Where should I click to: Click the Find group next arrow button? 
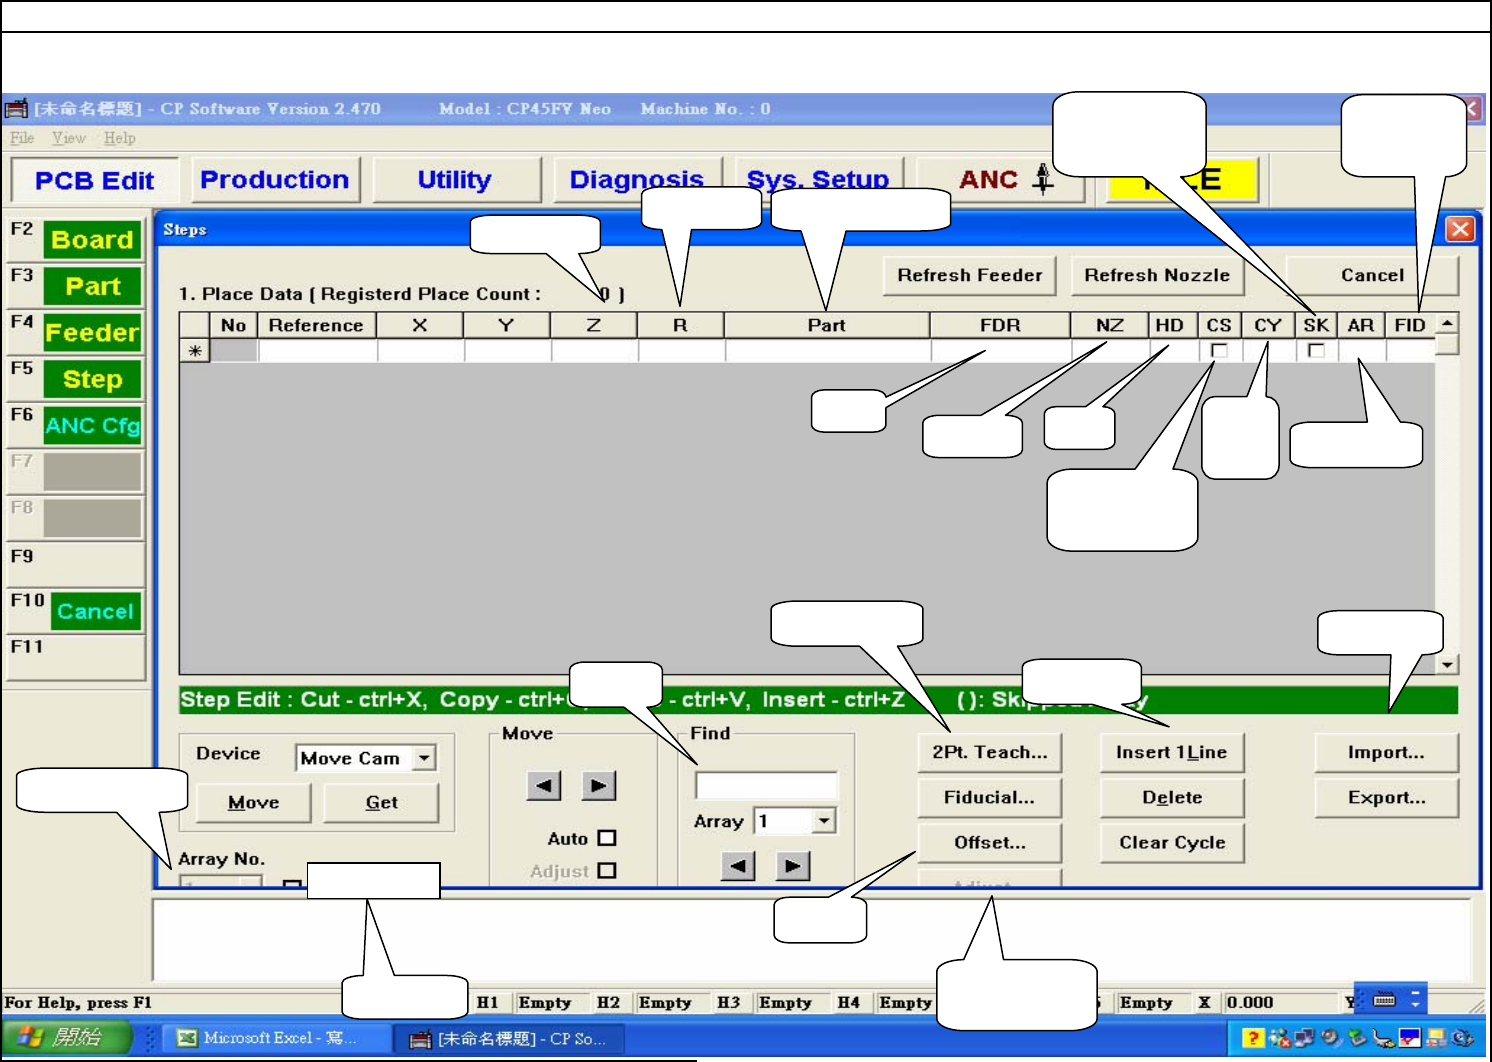(792, 866)
